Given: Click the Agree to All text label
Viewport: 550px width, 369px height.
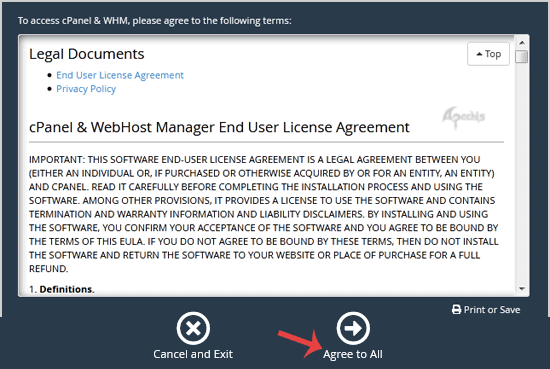Looking at the screenshot, I should click(x=353, y=354).
